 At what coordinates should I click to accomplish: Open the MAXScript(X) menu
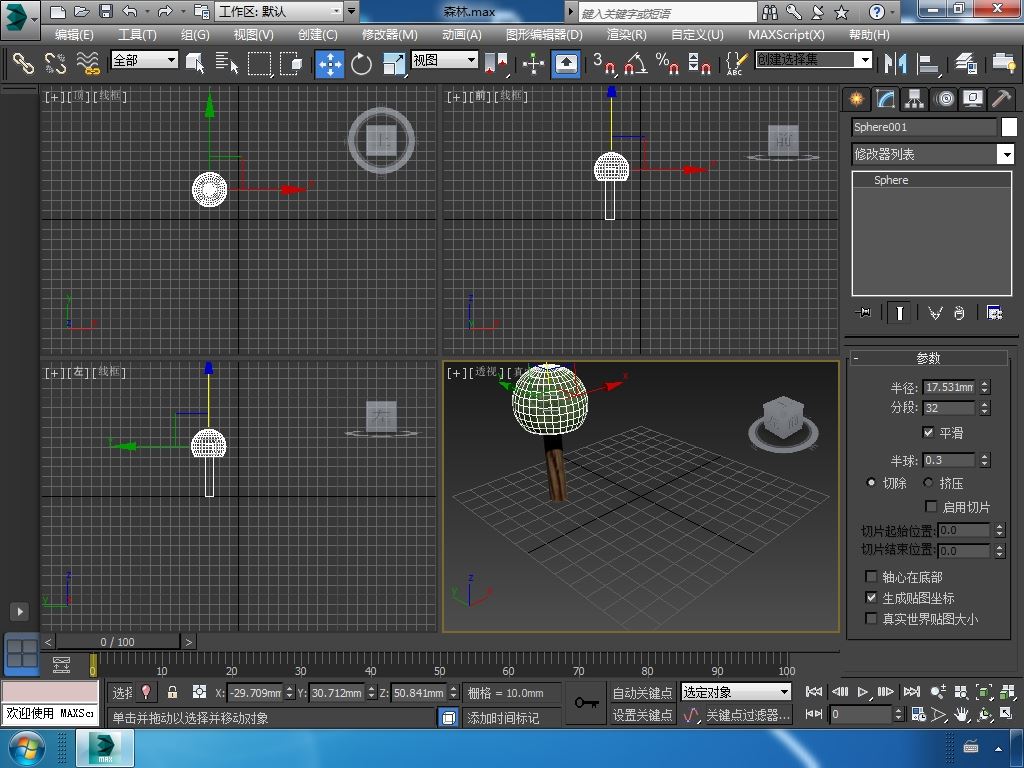point(786,35)
